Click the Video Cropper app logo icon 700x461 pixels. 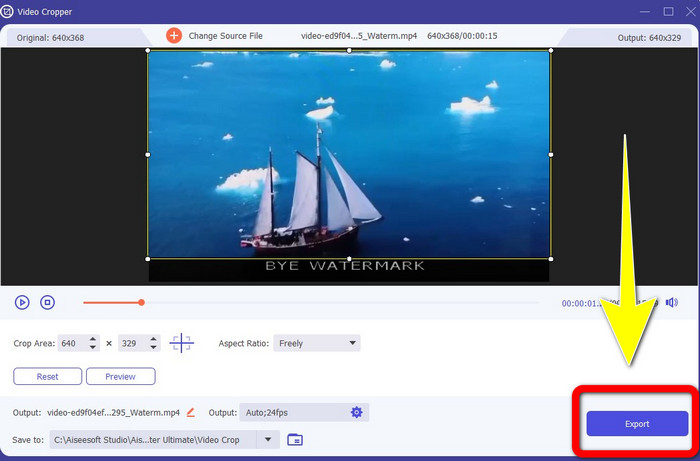coord(9,11)
